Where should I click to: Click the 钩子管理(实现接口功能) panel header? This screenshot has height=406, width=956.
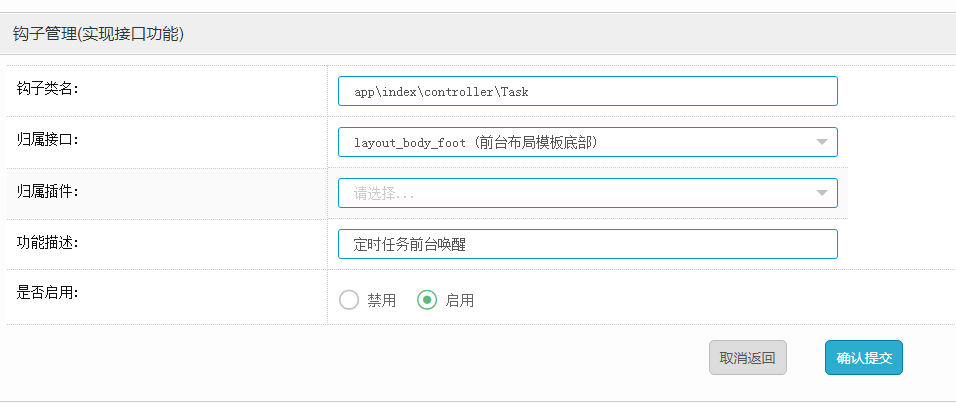(x=98, y=34)
